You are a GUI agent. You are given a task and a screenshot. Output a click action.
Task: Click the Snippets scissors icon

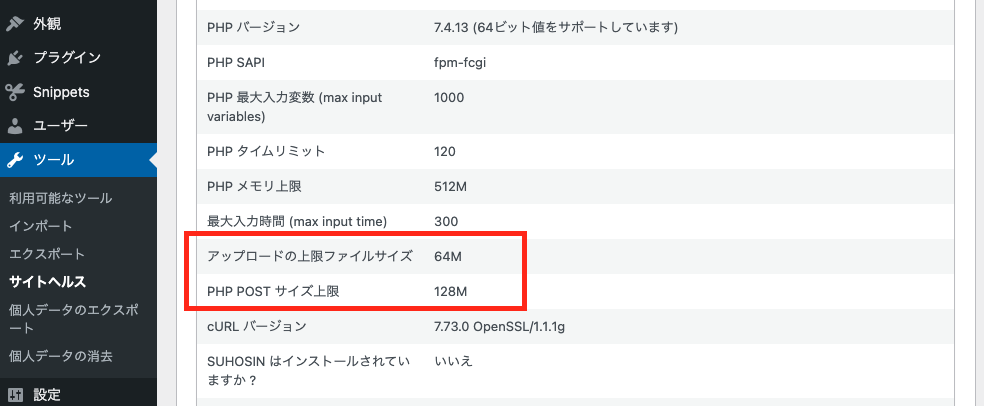(15, 92)
